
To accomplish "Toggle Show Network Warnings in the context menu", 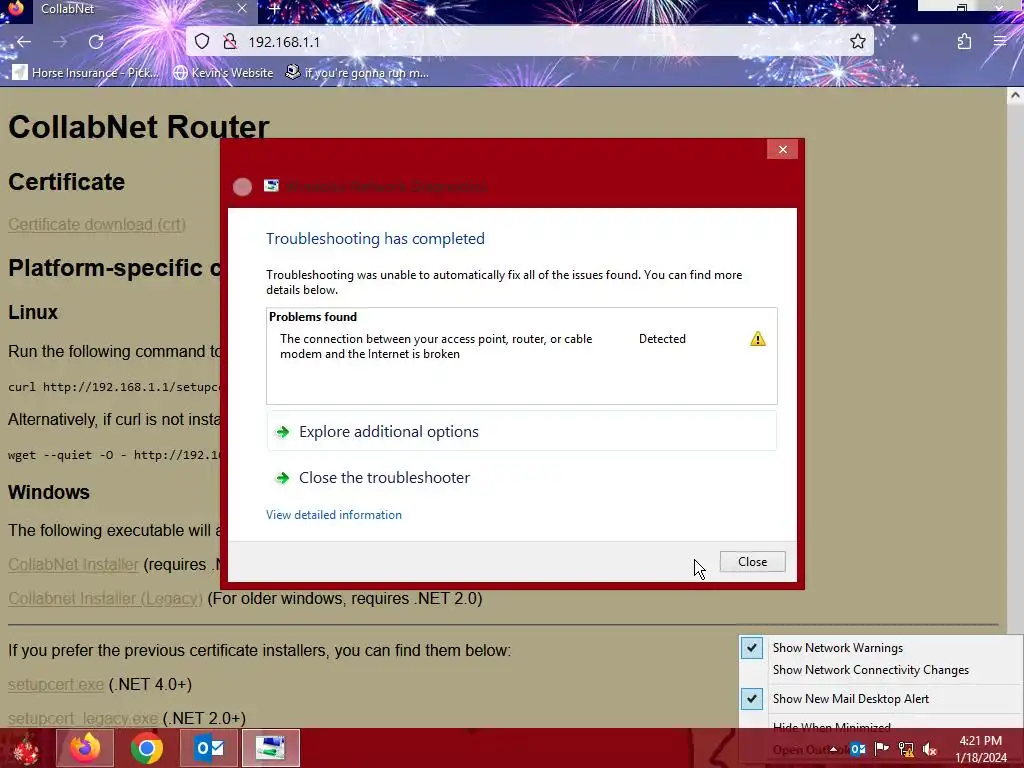I will point(880,648).
